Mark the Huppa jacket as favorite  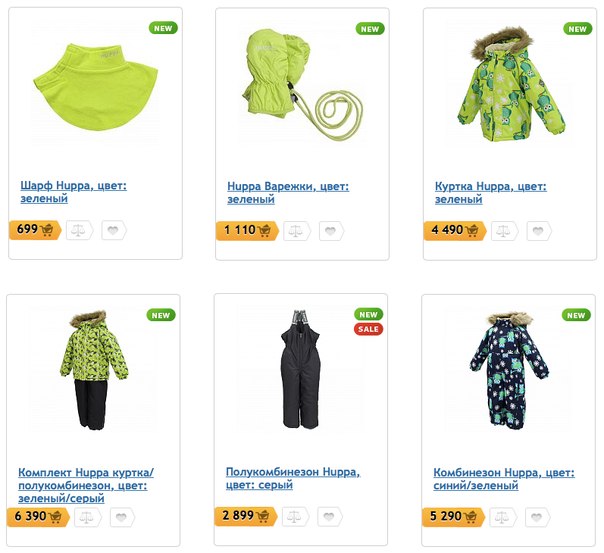coord(539,231)
